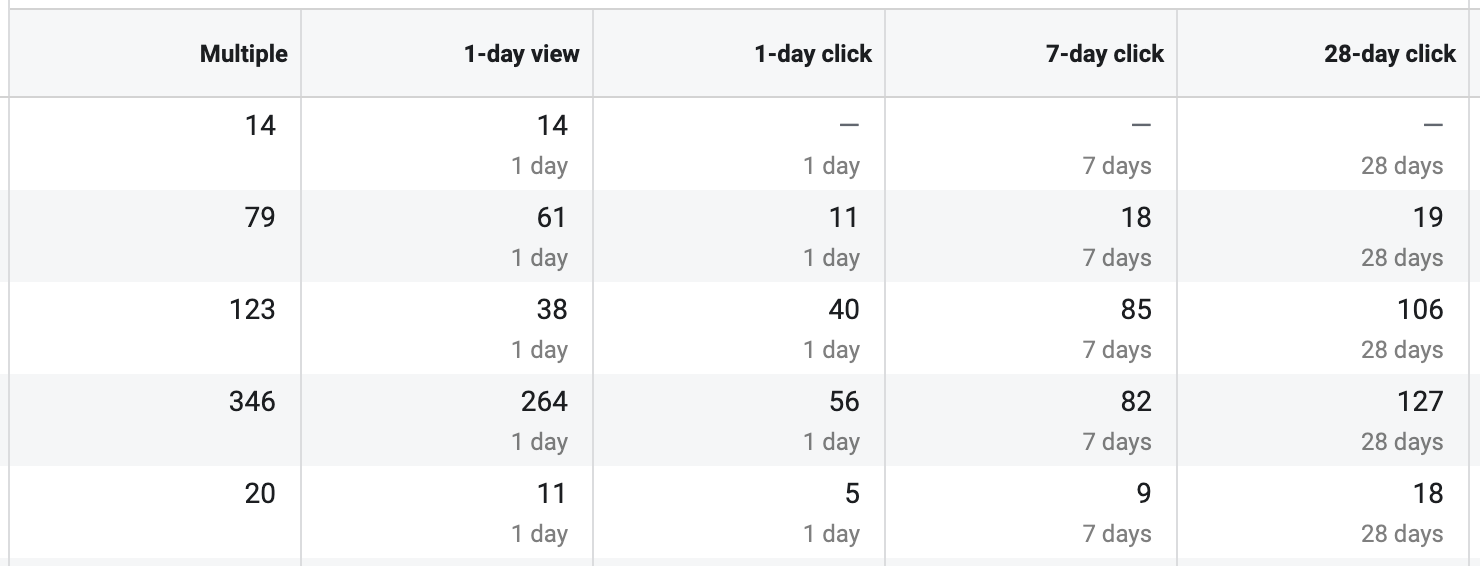Image resolution: width=1480 pixels, height=566 pixels.
Task: Select the 106 value in 28-day click
Action: (x=1420, y=309)
